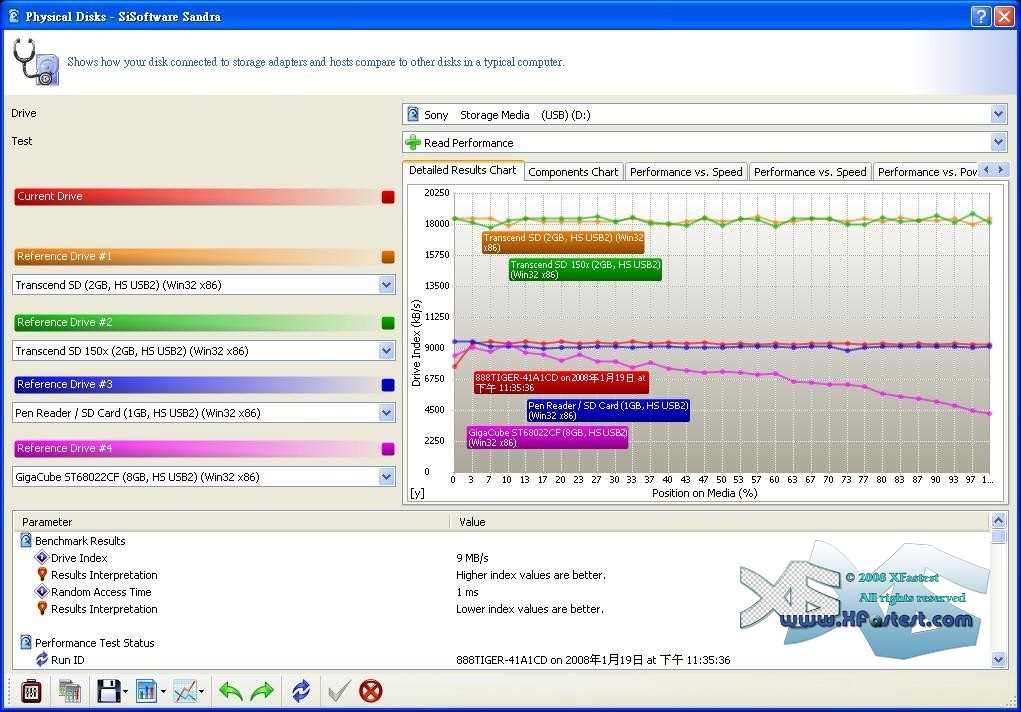Open the help question mark button
Screen dimensions: 1021x712
click(x=981, y=16)
